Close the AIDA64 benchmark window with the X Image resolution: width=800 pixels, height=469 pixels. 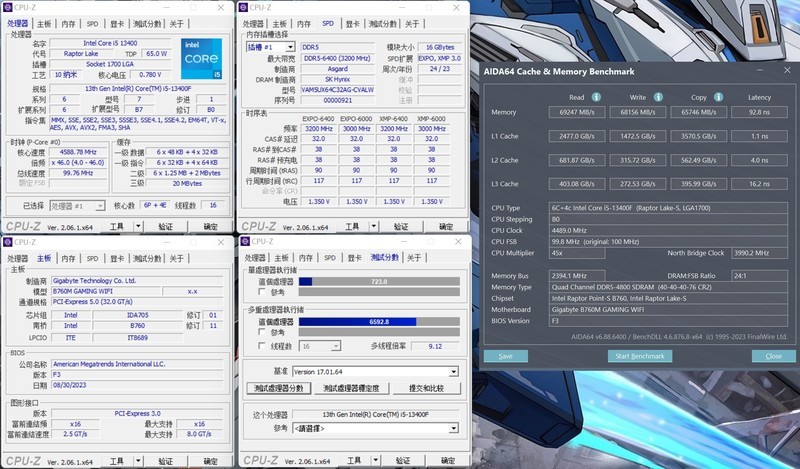[787, 70]
